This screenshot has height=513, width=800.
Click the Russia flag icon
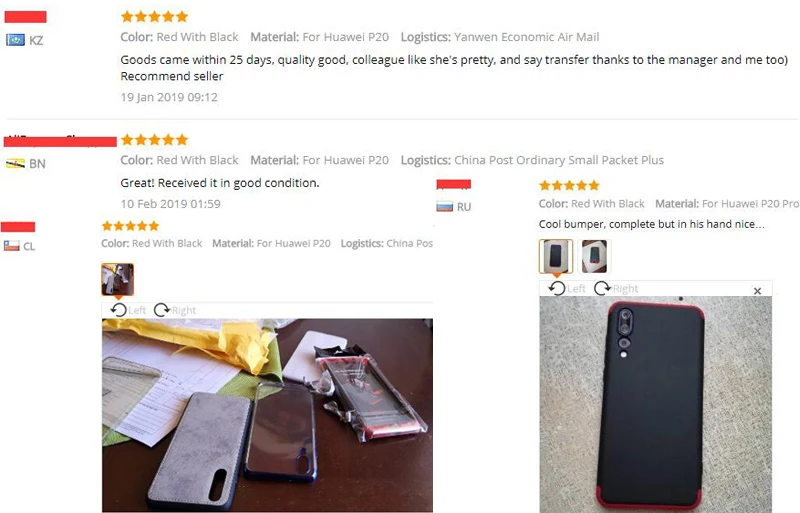[444, 207]
